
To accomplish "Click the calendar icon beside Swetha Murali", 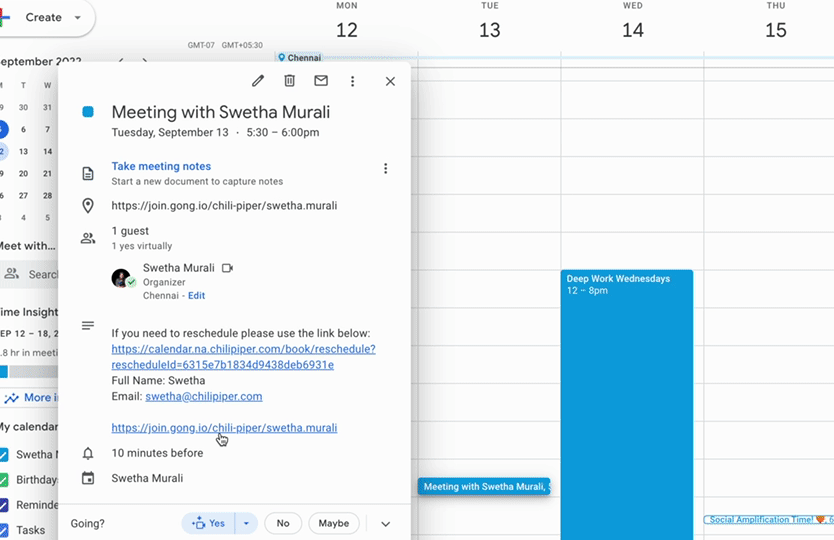I will (x=88, y=478).
